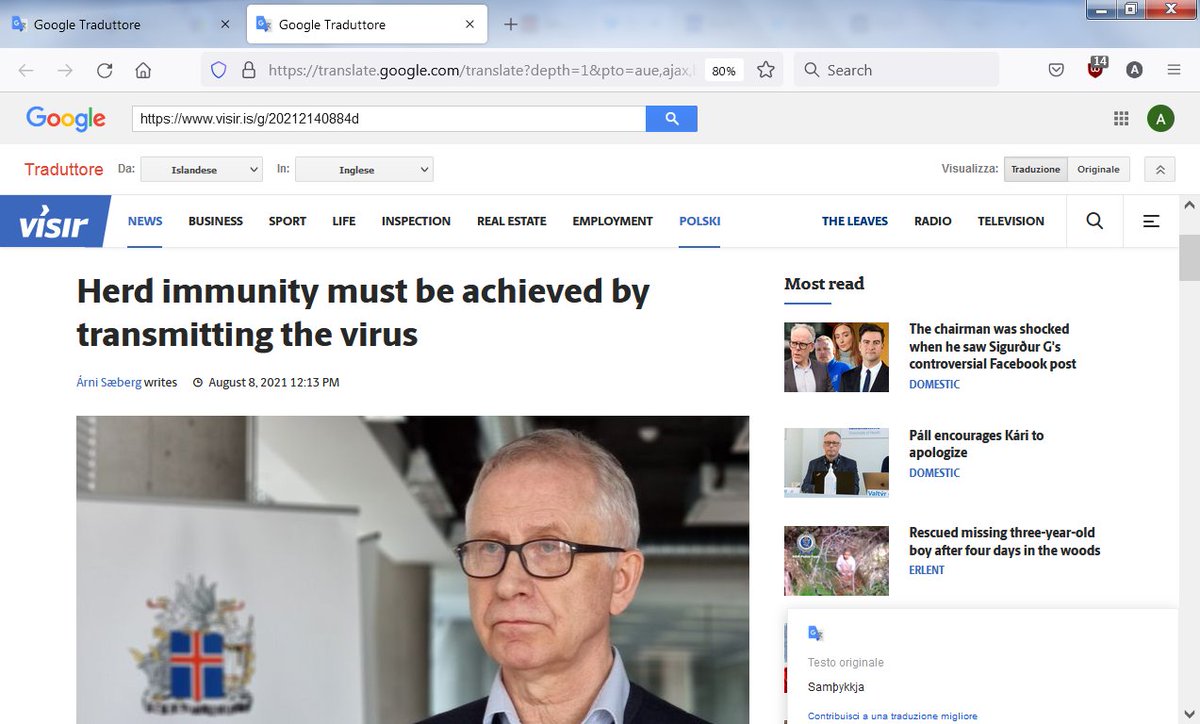Change the 80% zoom level indicator
Image resolution: width=1200 pixels, height=724 pixels.
724,70
